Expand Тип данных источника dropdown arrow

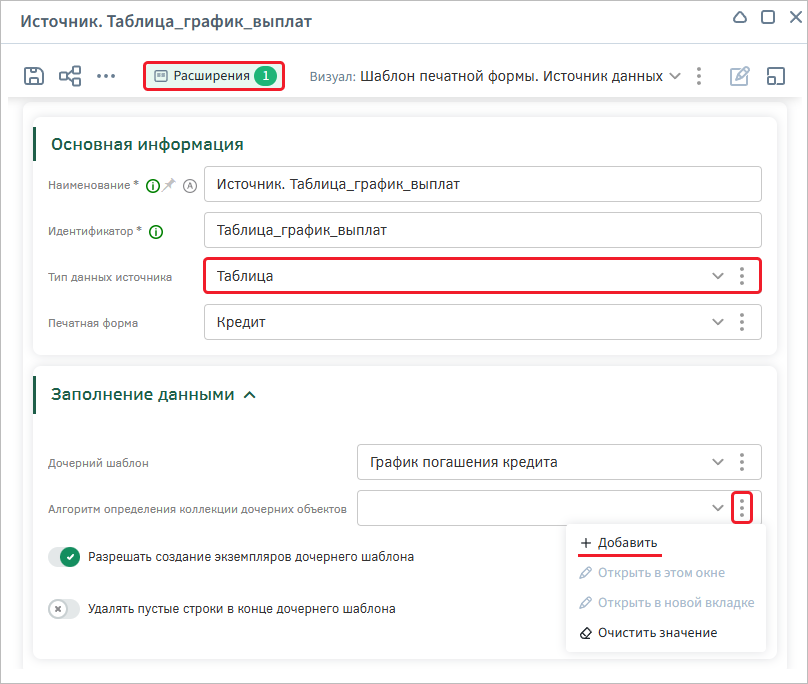pyautogui.click(x=718, y=276)
